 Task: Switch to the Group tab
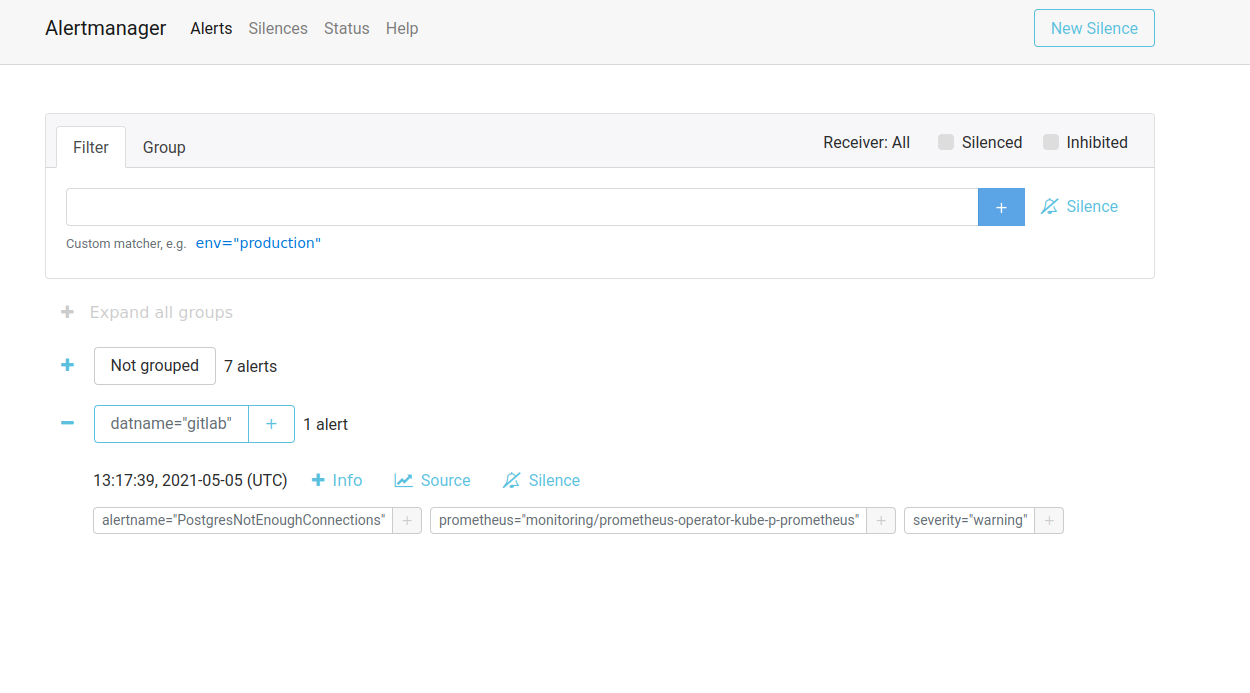point(164,147)
